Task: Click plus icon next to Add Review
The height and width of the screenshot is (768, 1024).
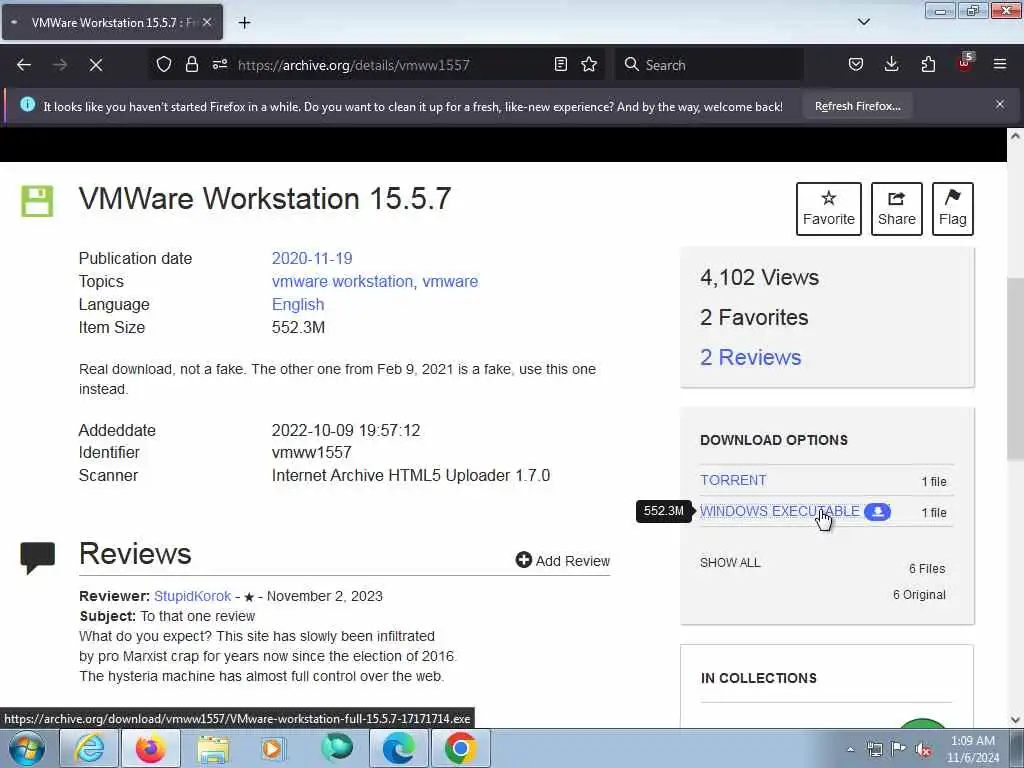Action: [524, 560]
